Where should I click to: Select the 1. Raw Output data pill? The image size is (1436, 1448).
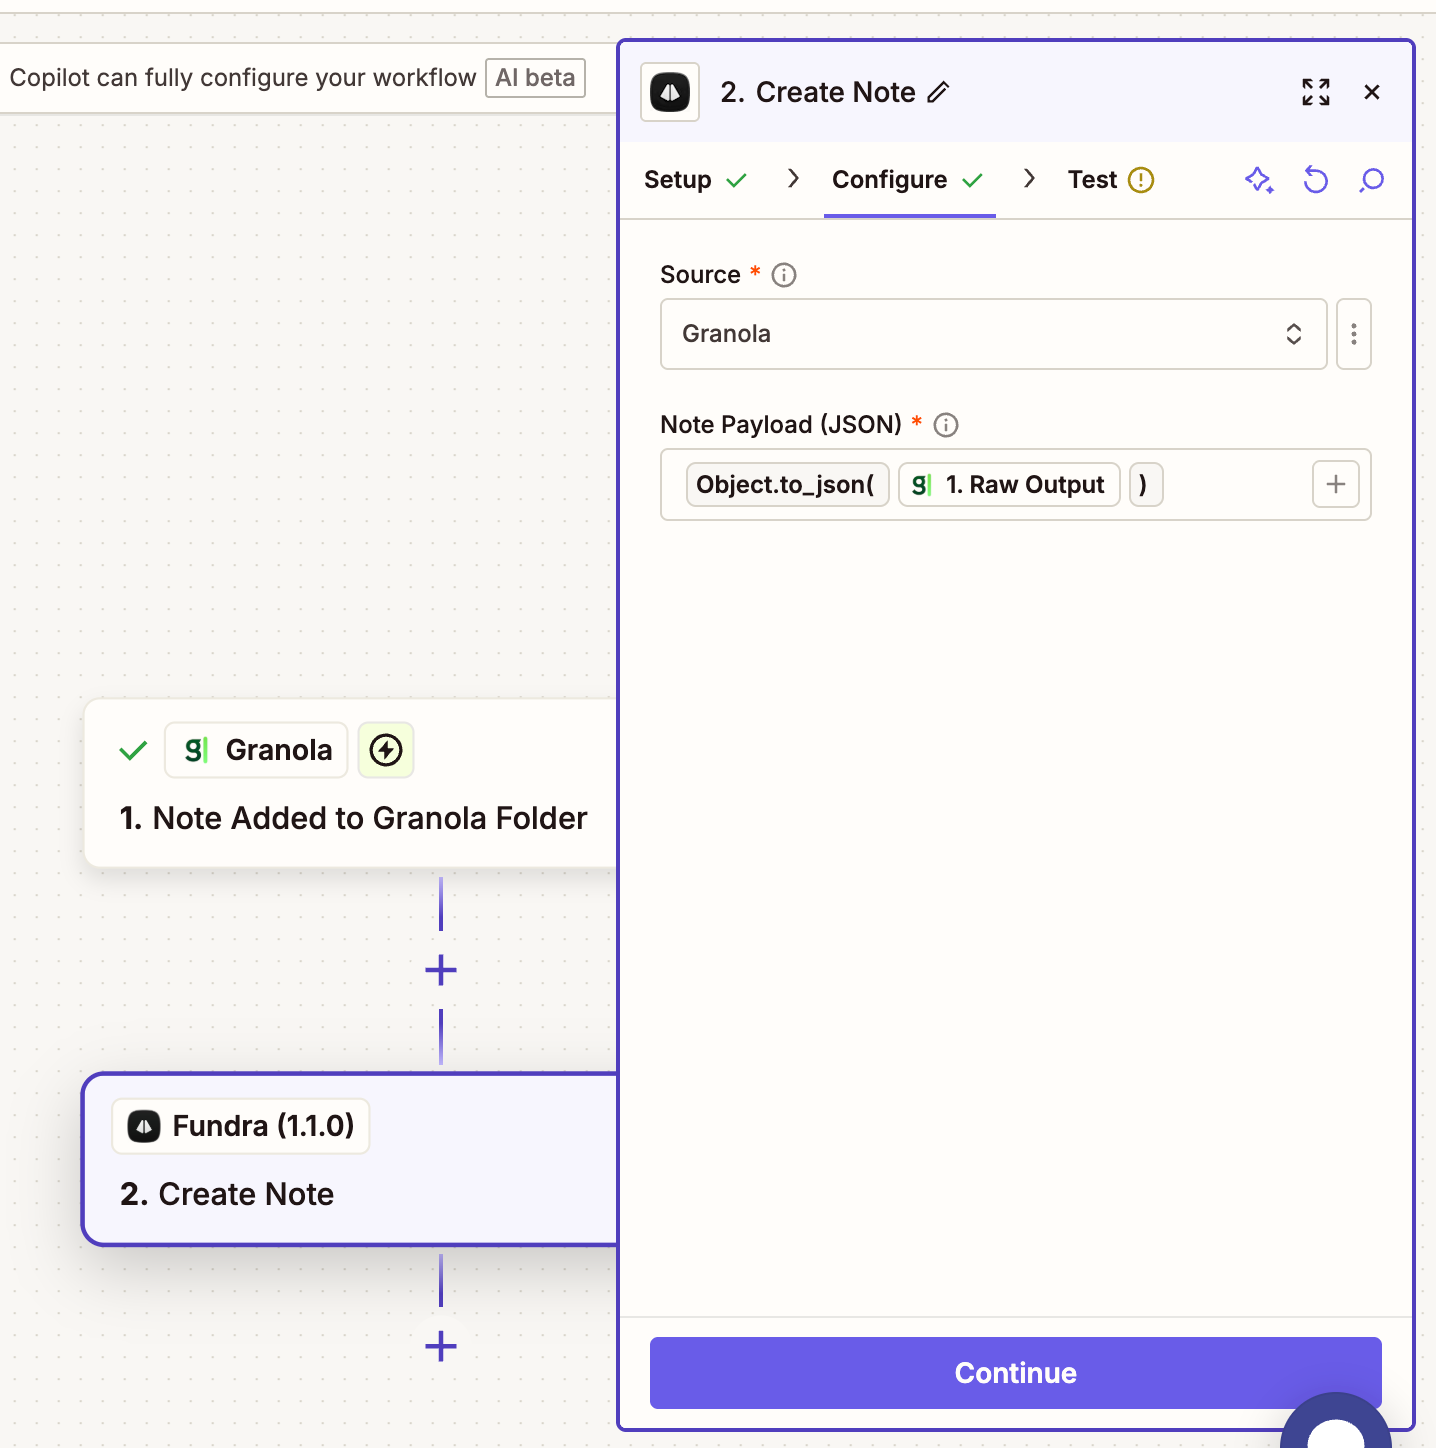[x=1009, y=485]
